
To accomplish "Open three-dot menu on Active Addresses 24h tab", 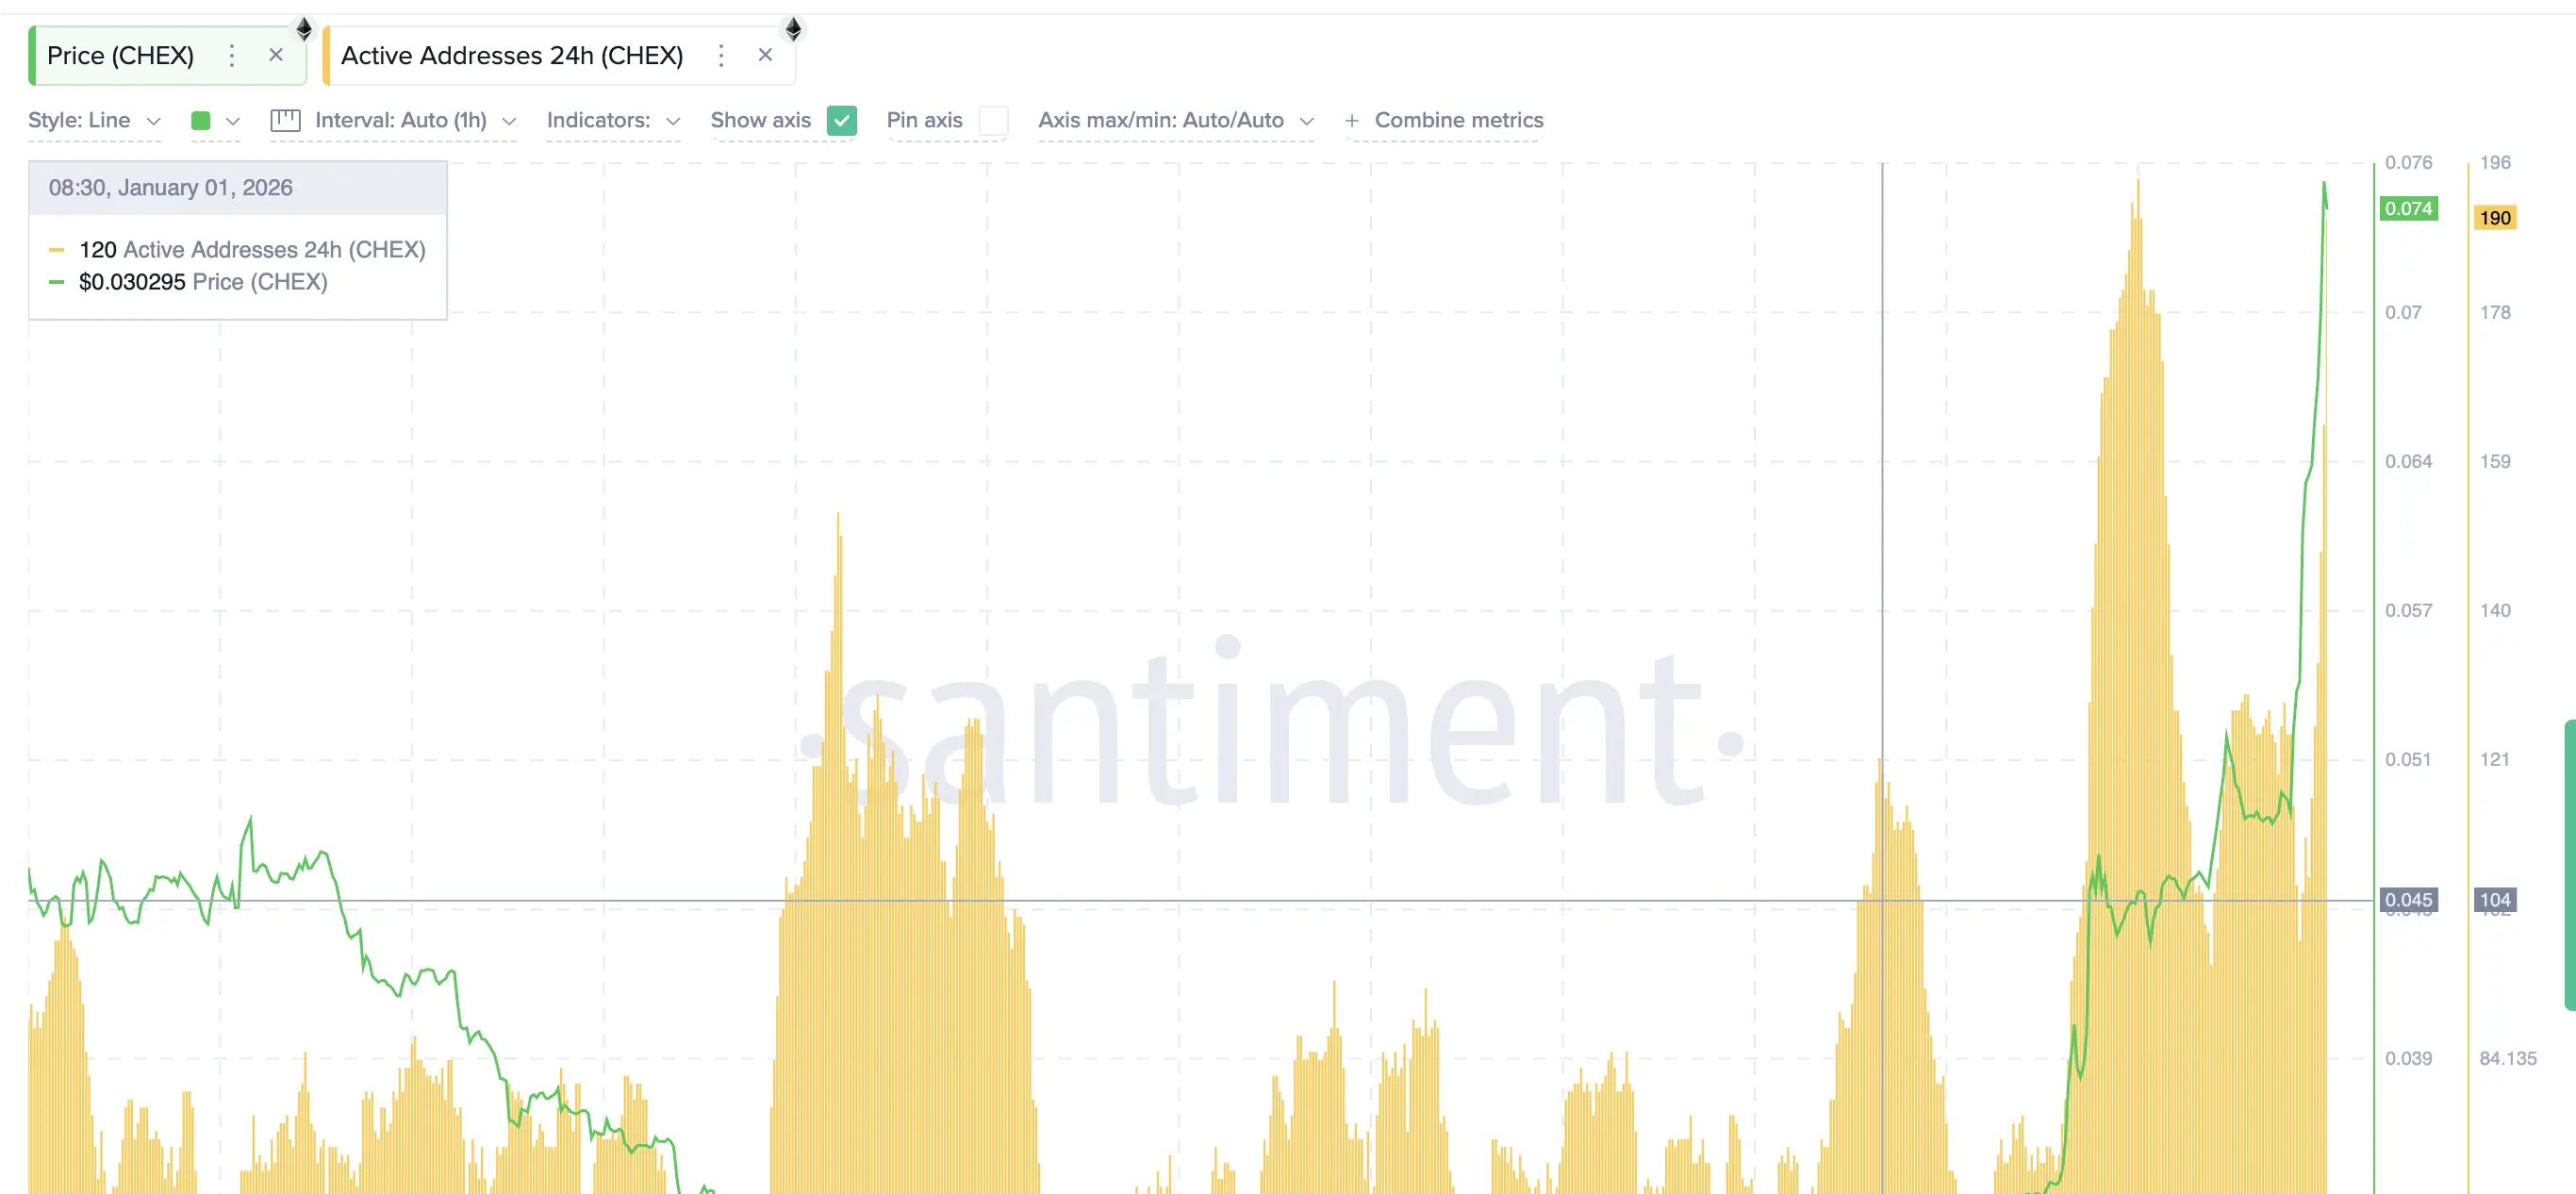I will [x=721, y=55].
